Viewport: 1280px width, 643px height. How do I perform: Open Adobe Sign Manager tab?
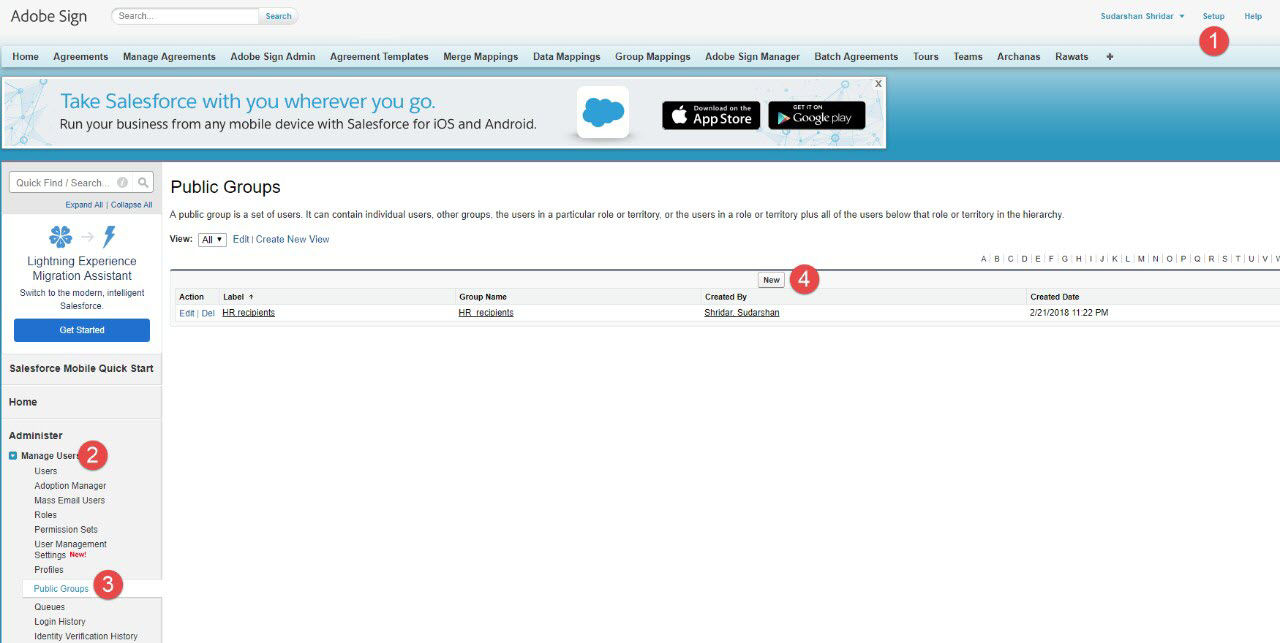[752, 57]
